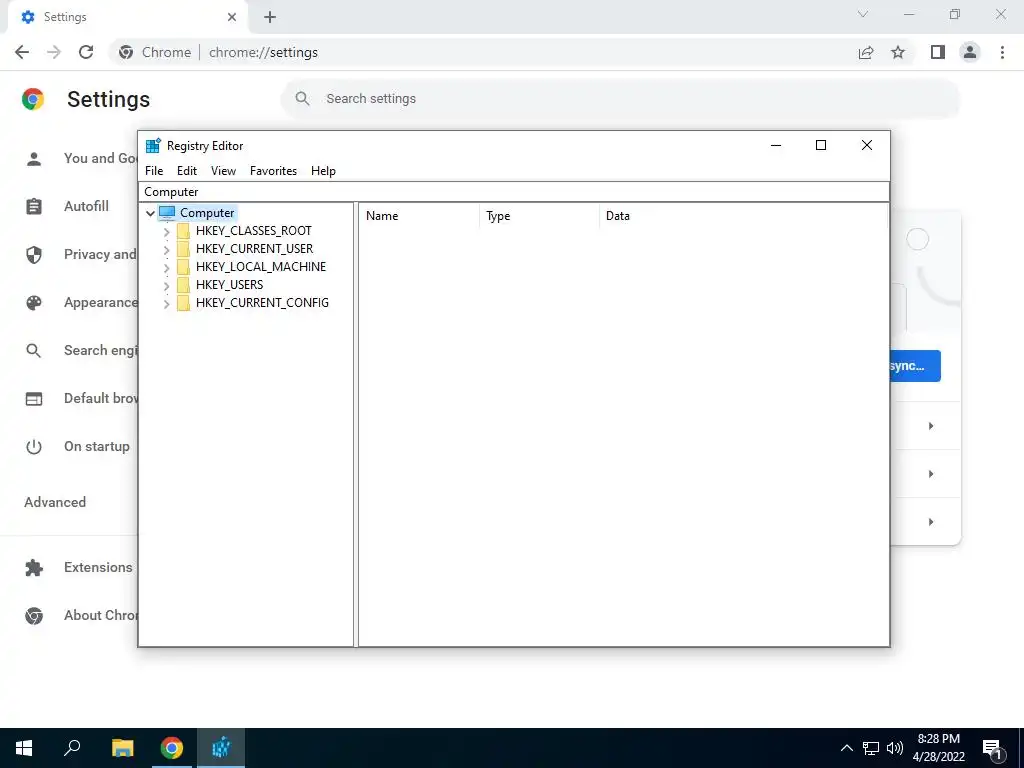The image size is (1024, 768).
Task: Expand the Advanced section in Chrome Settings
Action: click(x=55, y=502)
